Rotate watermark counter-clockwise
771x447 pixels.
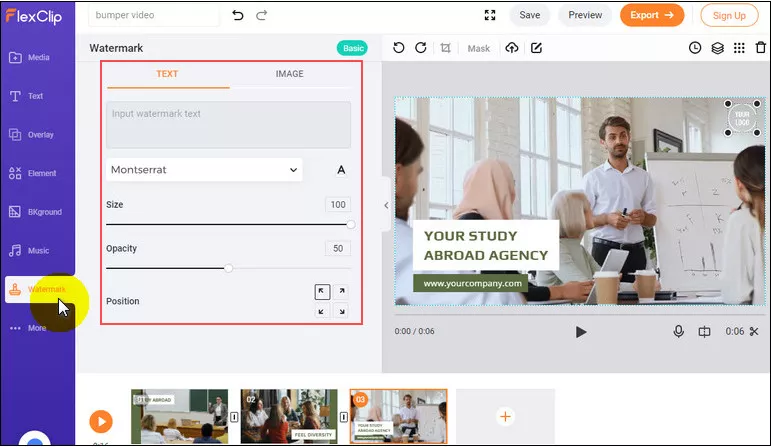coord(399,48)
